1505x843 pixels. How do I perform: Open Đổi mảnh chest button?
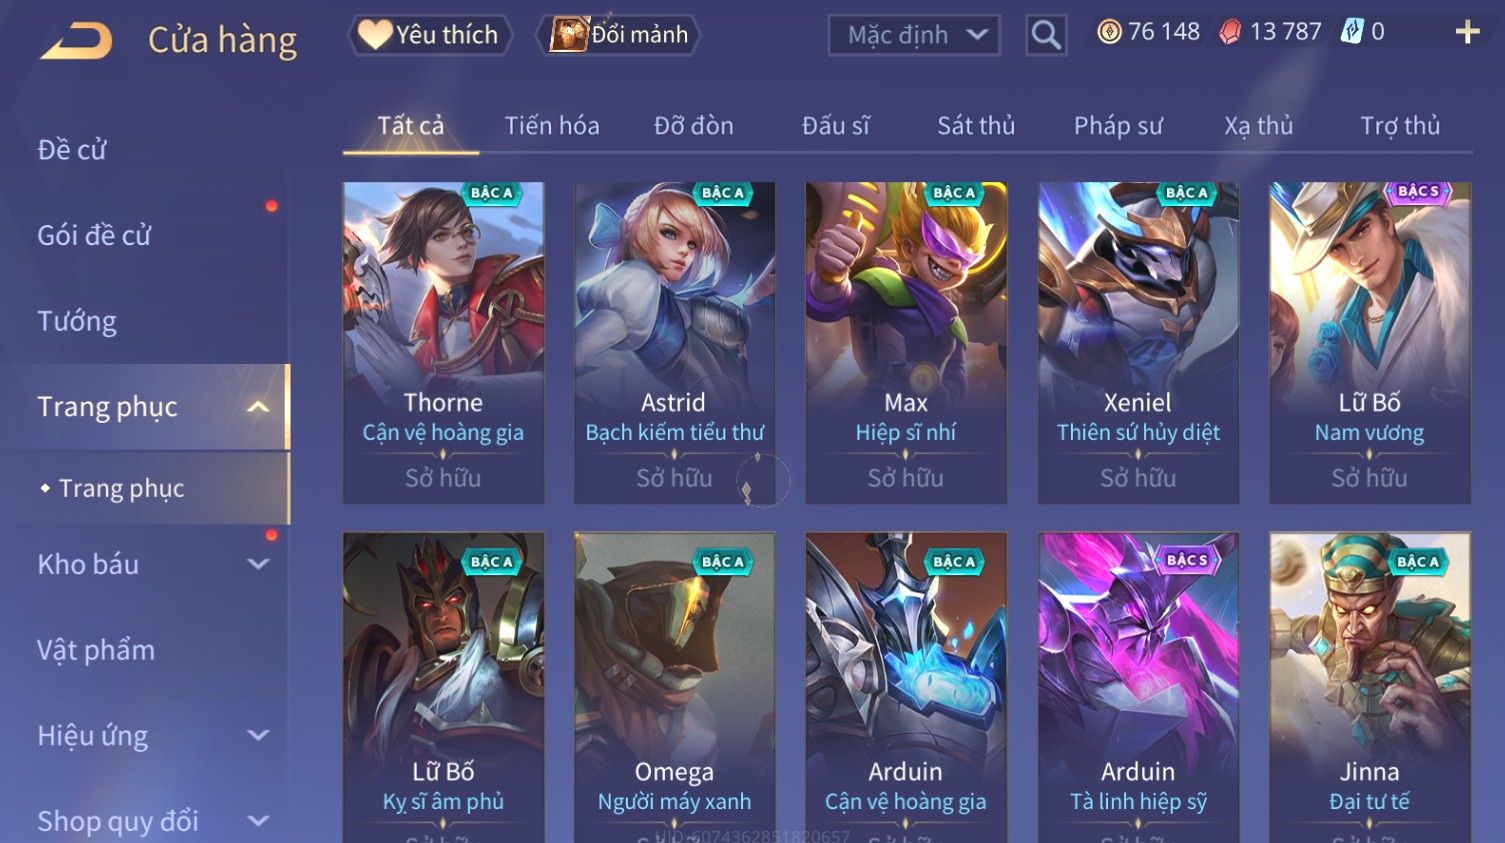(x=619, y=35)
